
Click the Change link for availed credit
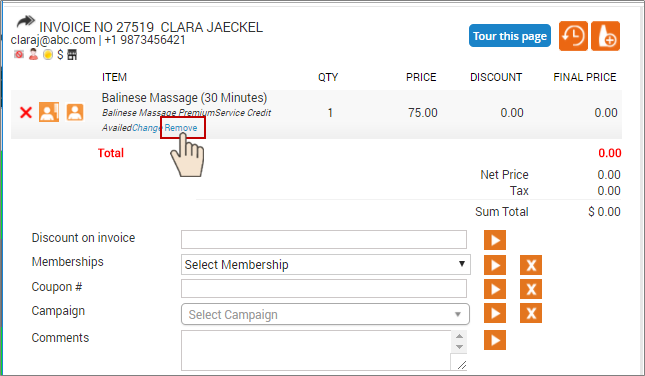pos(147,128)
